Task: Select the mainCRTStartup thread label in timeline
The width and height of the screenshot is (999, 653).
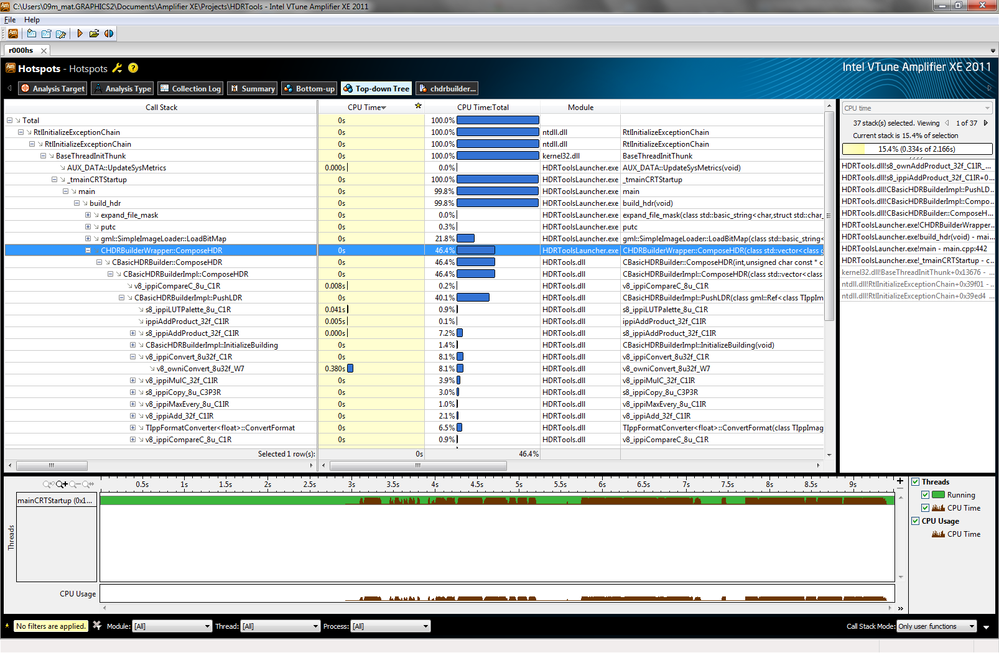Action: [56, 501]
